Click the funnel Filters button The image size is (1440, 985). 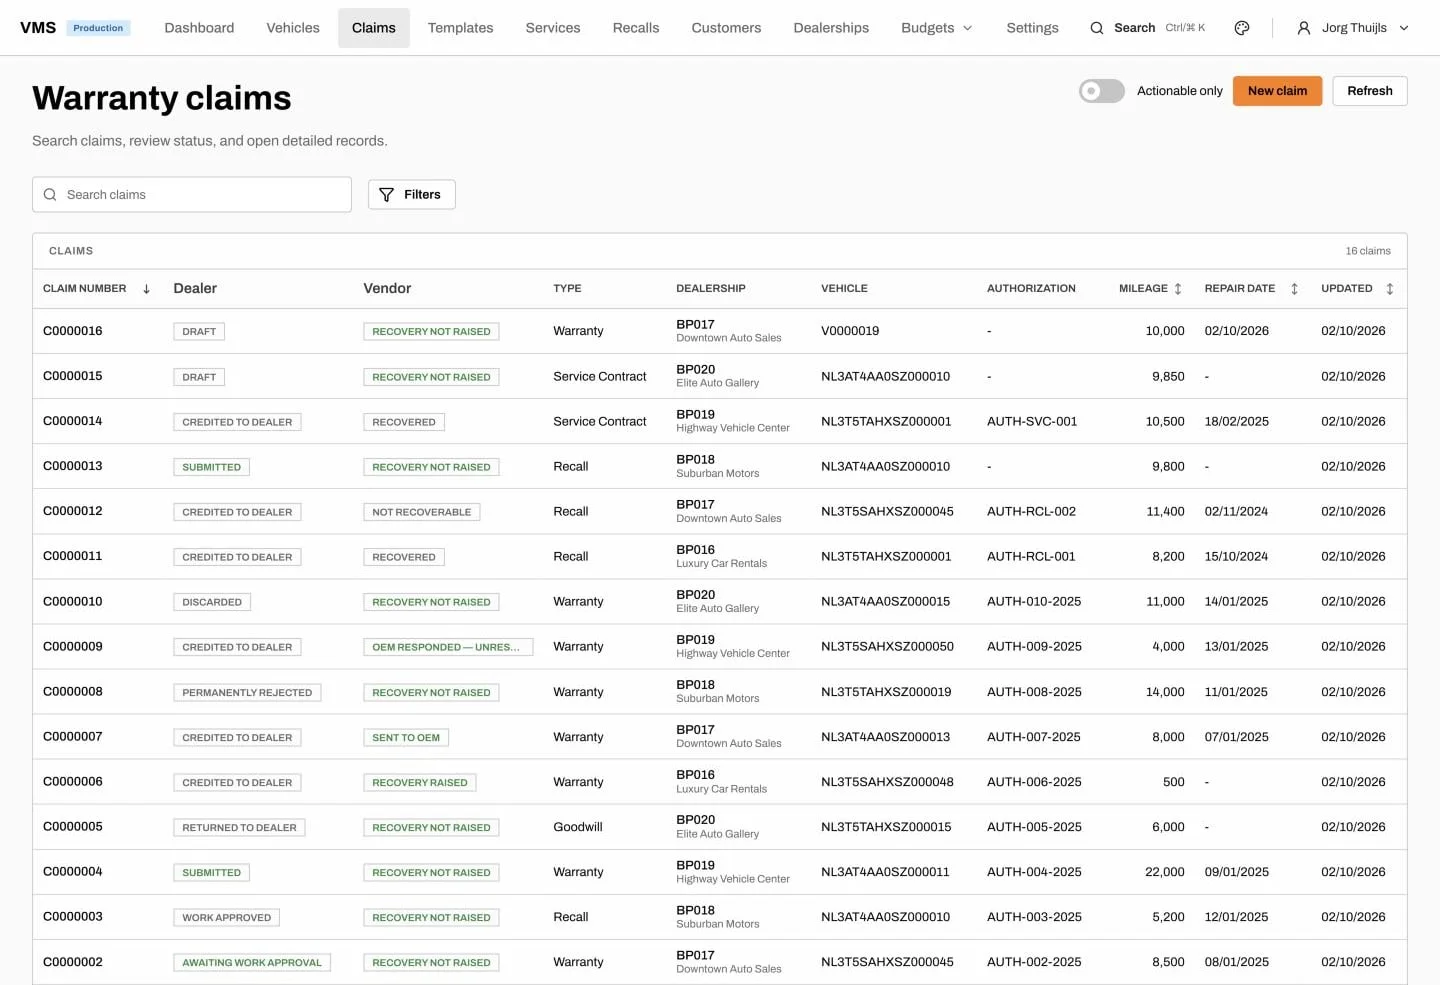pyautogui.click(x=411, y=195)
